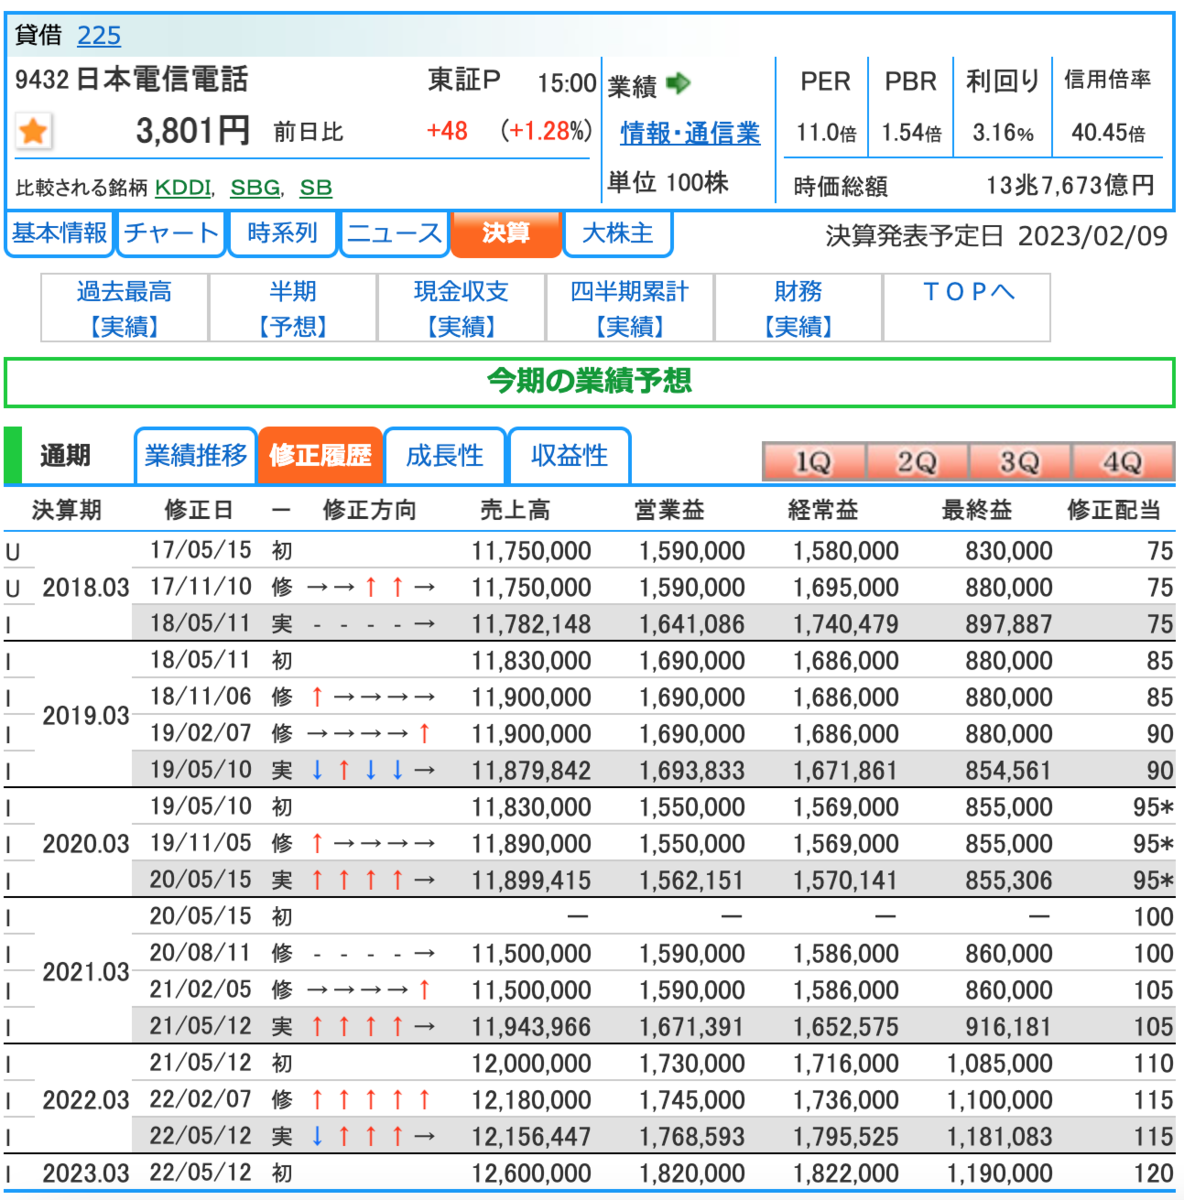Click the 2Q quarter button
The image size is (1184, 1200).
(917, 462)
